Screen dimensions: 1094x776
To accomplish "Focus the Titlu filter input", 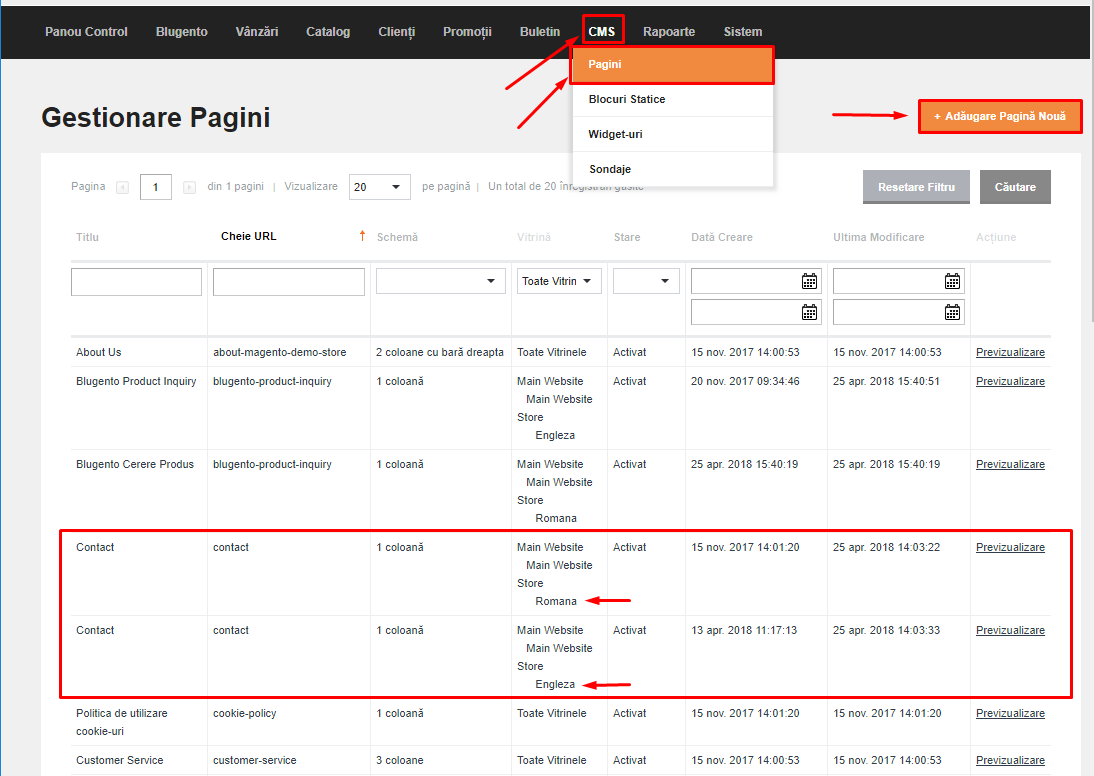I will click(136, 281).
